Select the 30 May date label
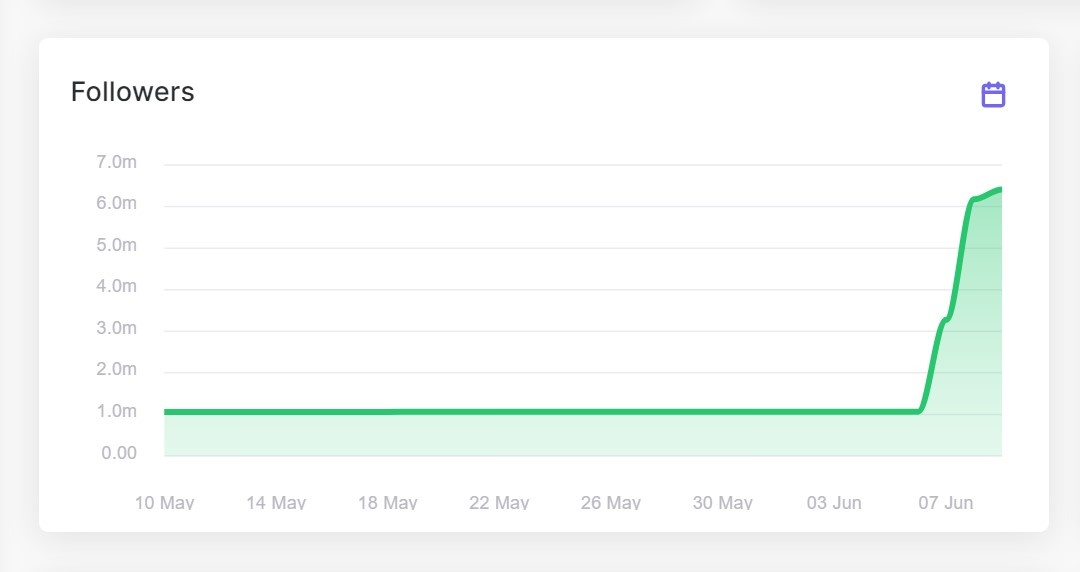Viewport: 1080px width, 572px height. click(723, 502)
